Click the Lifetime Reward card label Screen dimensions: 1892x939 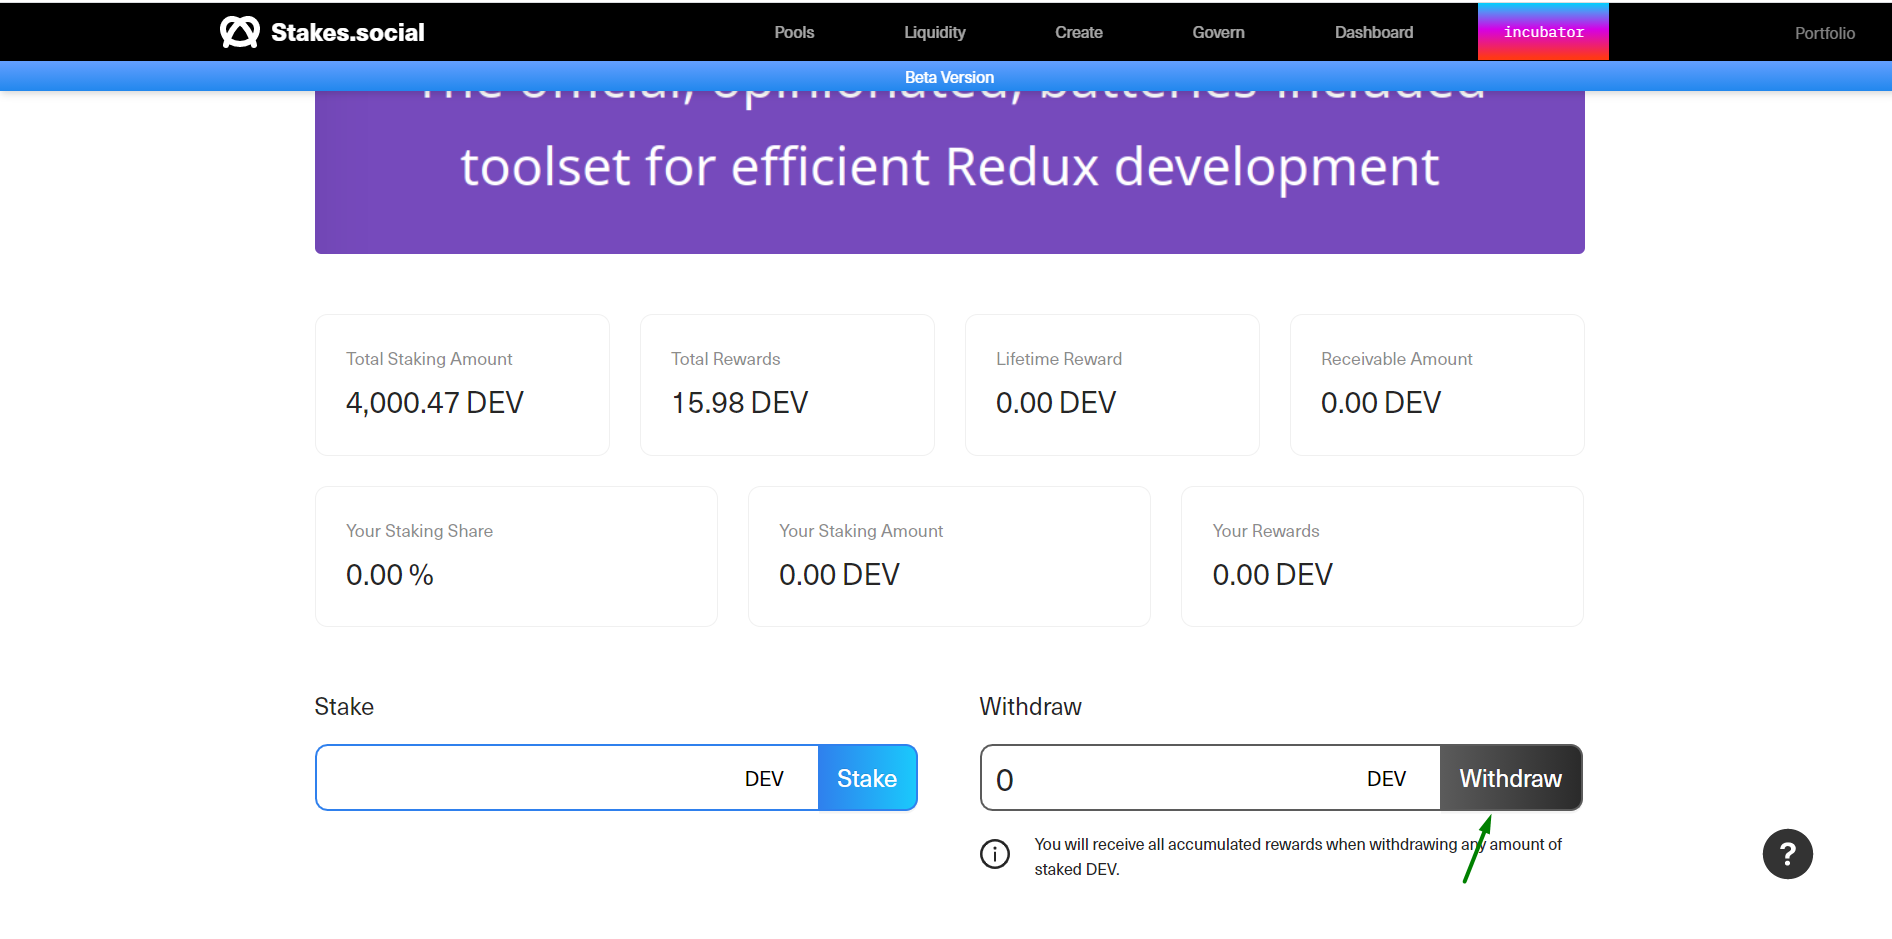[1059, 359]
